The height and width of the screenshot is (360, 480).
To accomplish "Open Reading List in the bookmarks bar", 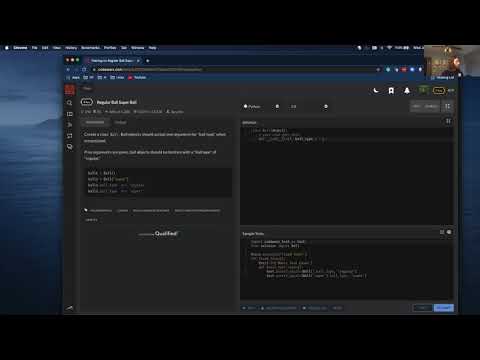I will tap(443, 77).
